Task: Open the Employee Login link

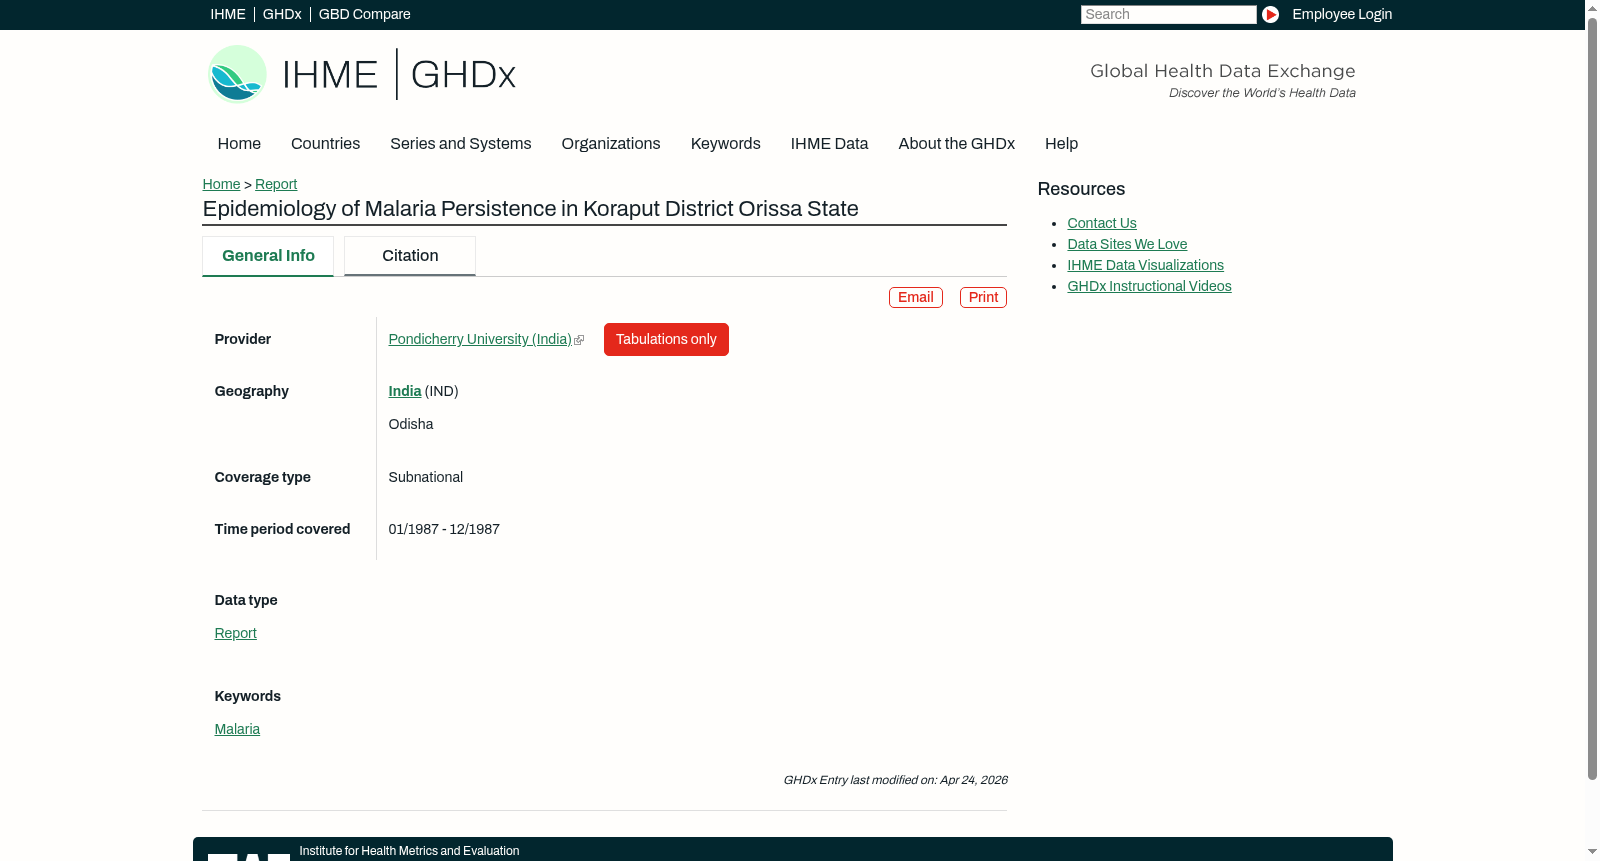Action: [x=1342, y=14]
